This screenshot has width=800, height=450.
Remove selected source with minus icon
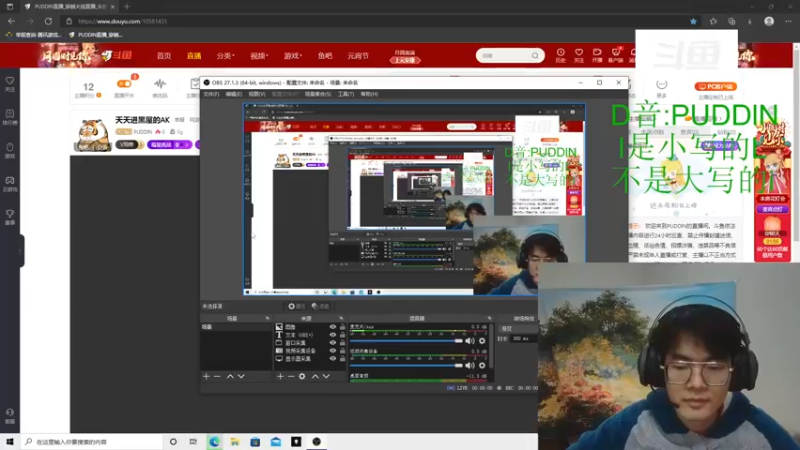tap(291, 377)
